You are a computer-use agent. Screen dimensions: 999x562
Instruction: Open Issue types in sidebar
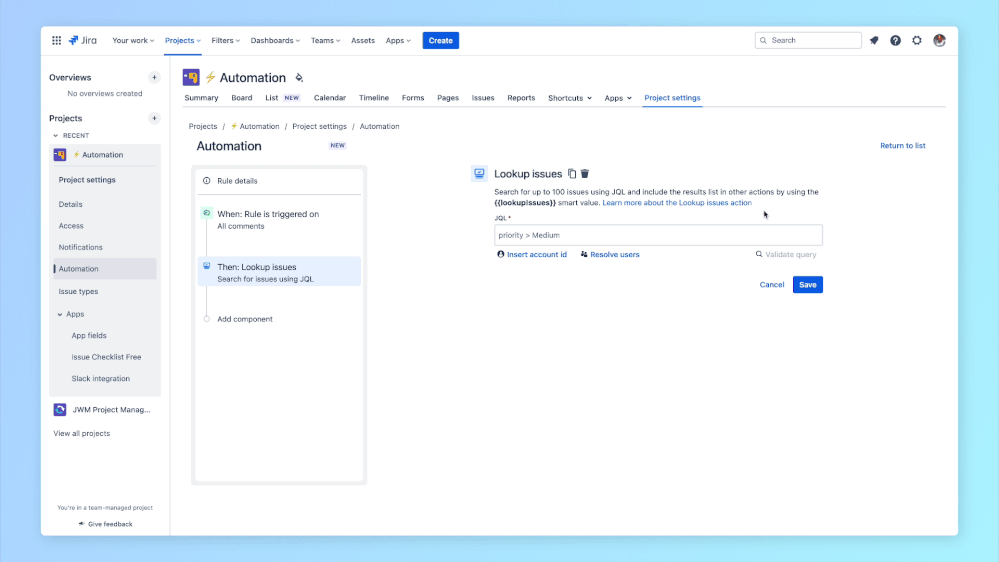coord(78,291)
